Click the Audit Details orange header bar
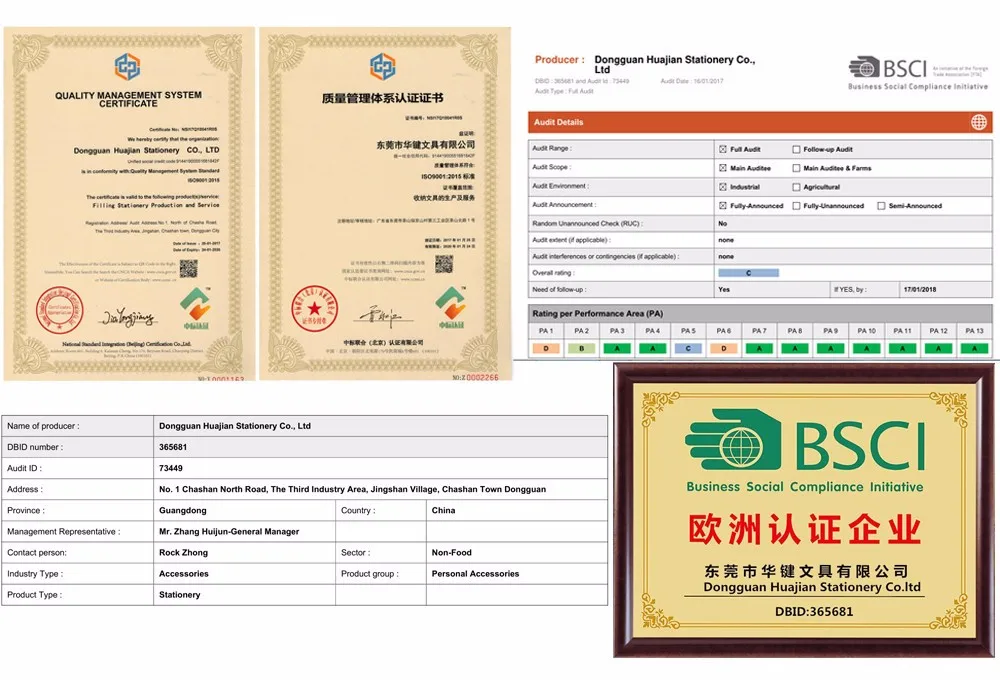This screenshot has width=1000, height=680. click(x=760, y=122)
